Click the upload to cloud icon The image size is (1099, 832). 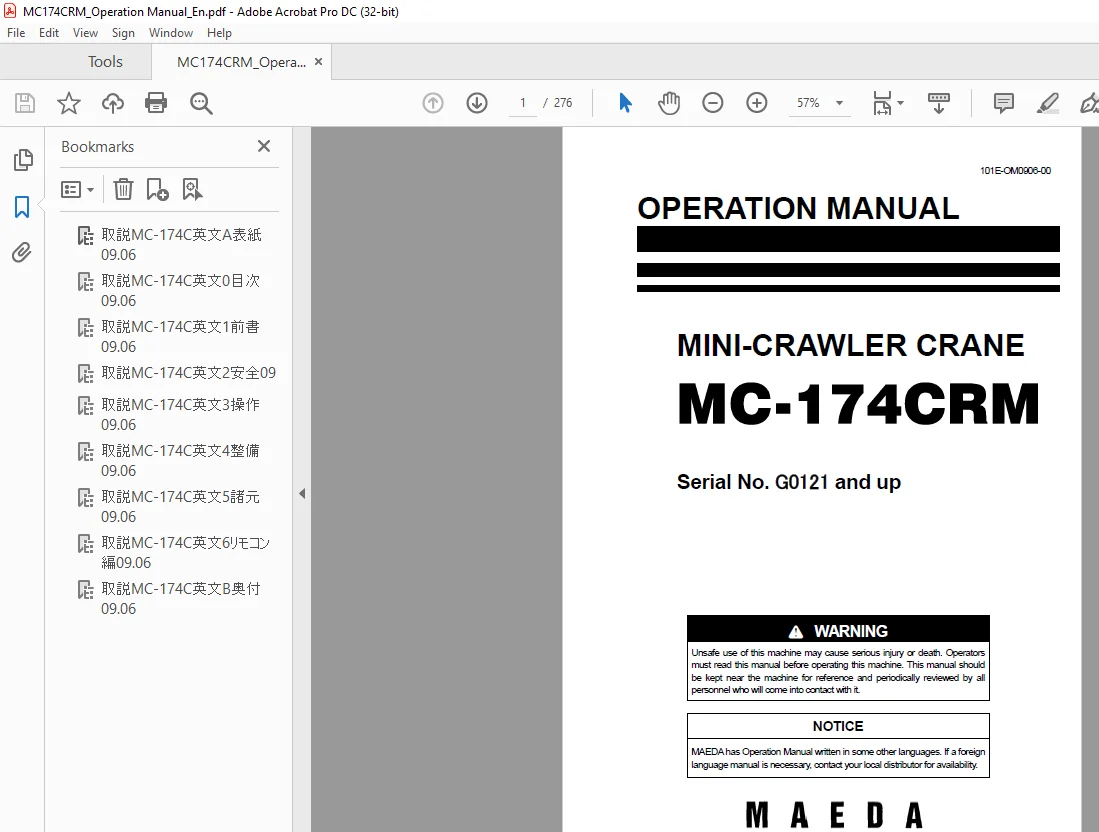point(112,103)
